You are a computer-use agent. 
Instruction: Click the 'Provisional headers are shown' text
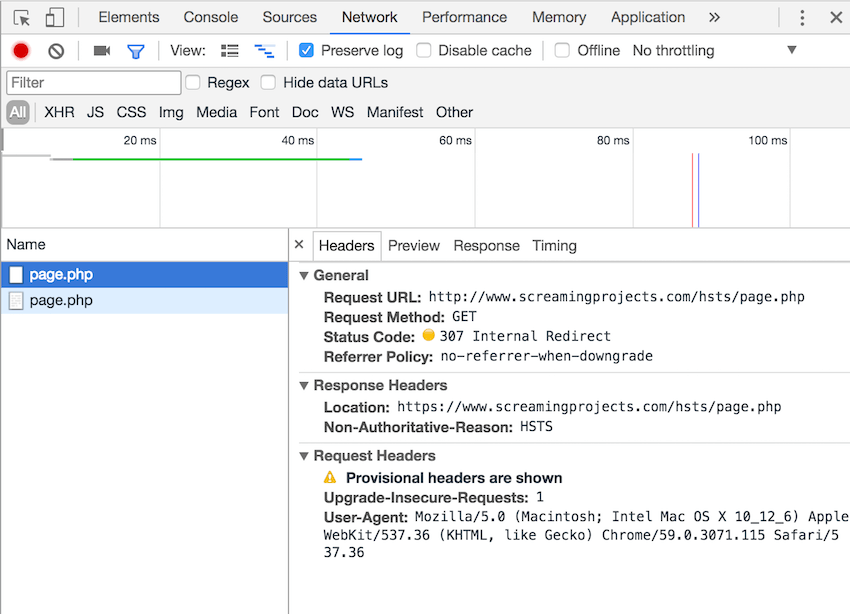click(x=454, y=478)
